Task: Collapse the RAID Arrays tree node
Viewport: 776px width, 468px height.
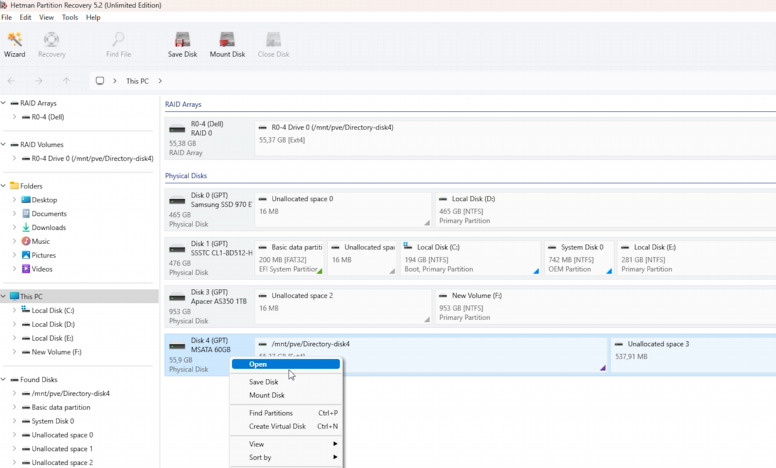Action: click(x=3, y=103)
